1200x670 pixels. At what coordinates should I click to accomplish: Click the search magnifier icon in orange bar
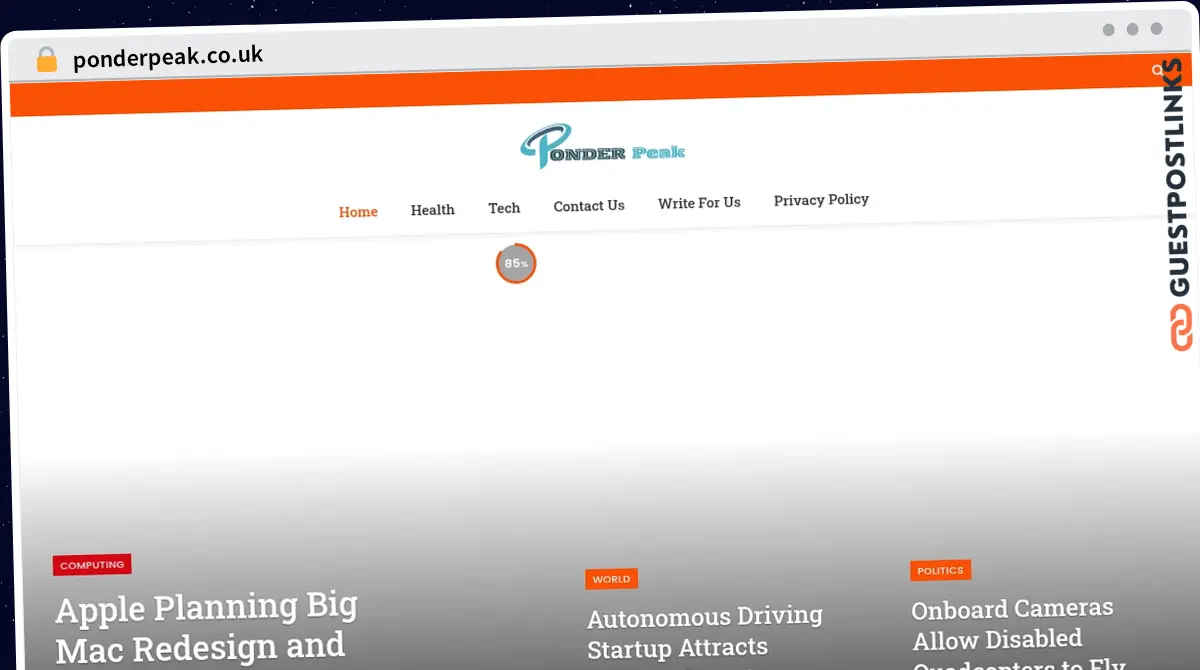point(1158,70)
